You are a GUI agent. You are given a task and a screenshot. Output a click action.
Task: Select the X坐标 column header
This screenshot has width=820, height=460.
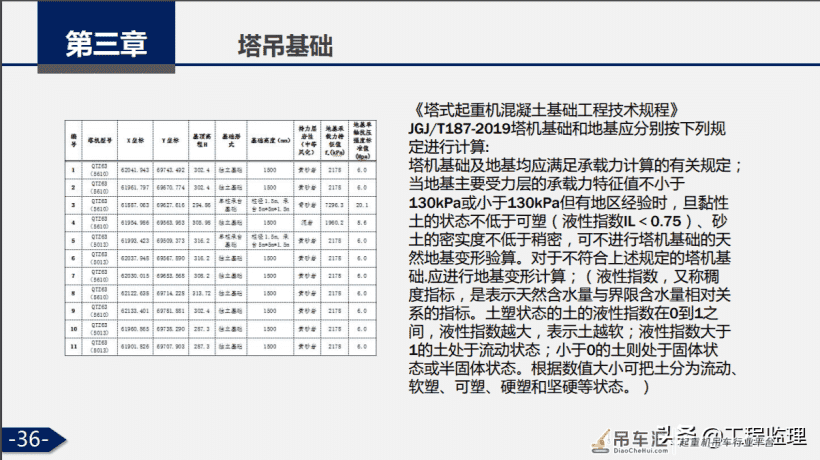point(135,140)
